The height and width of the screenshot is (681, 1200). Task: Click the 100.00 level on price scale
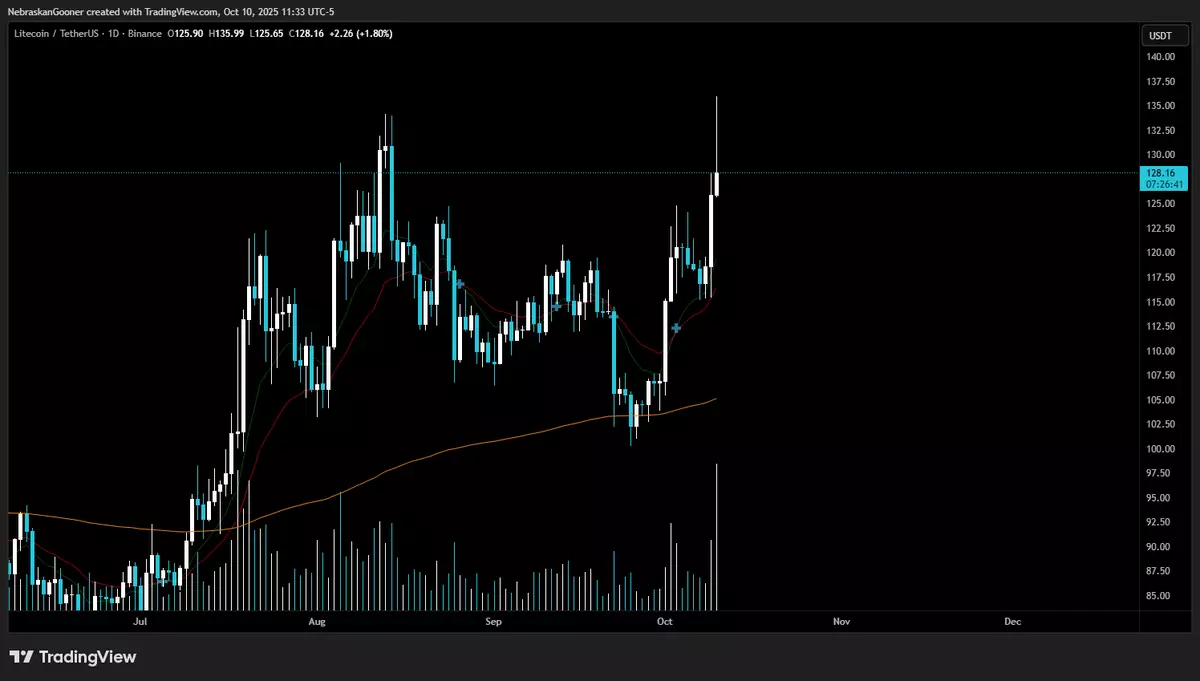click(x=1160, y=449)
